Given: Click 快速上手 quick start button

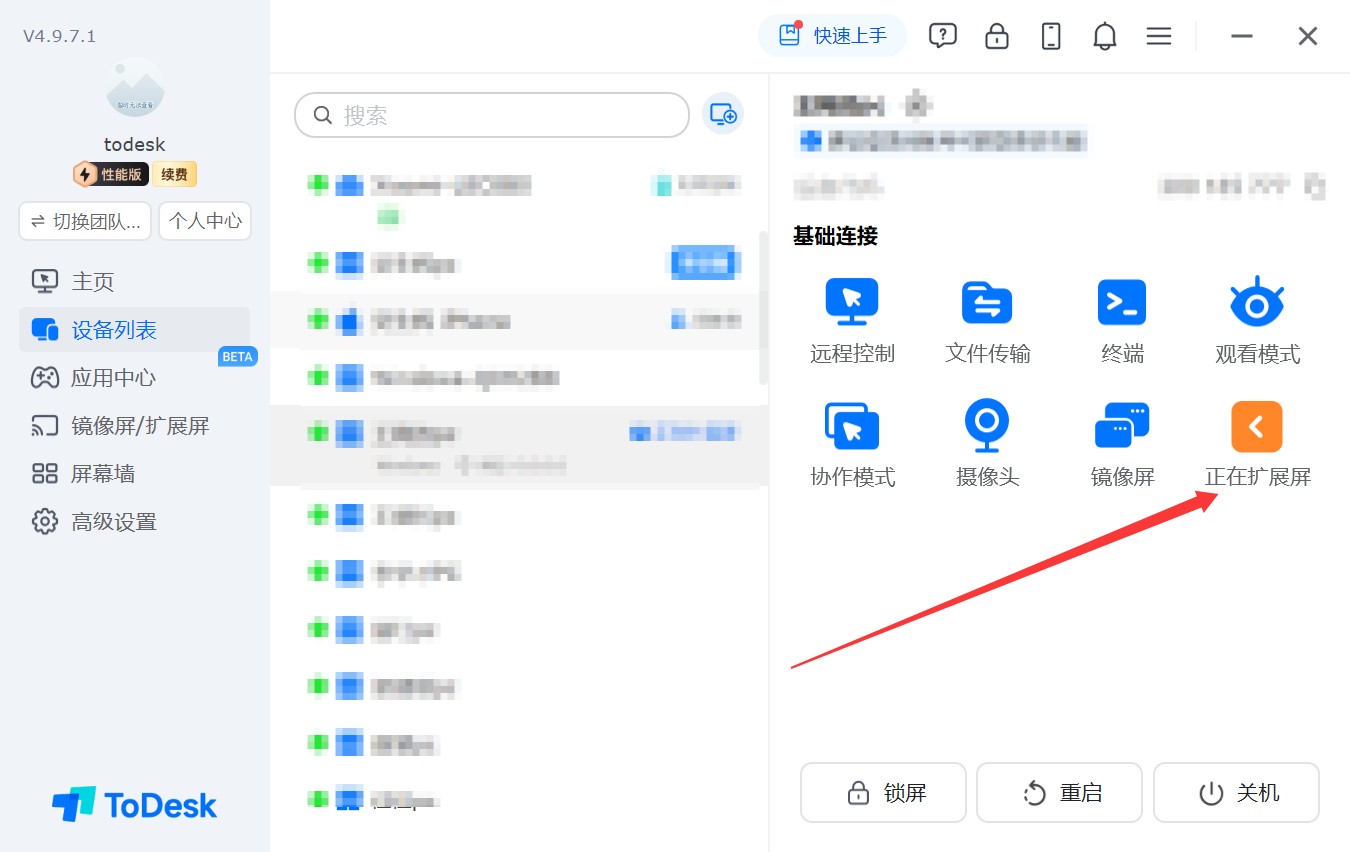Looking at the screenshot, I should (x=832, y=36).
